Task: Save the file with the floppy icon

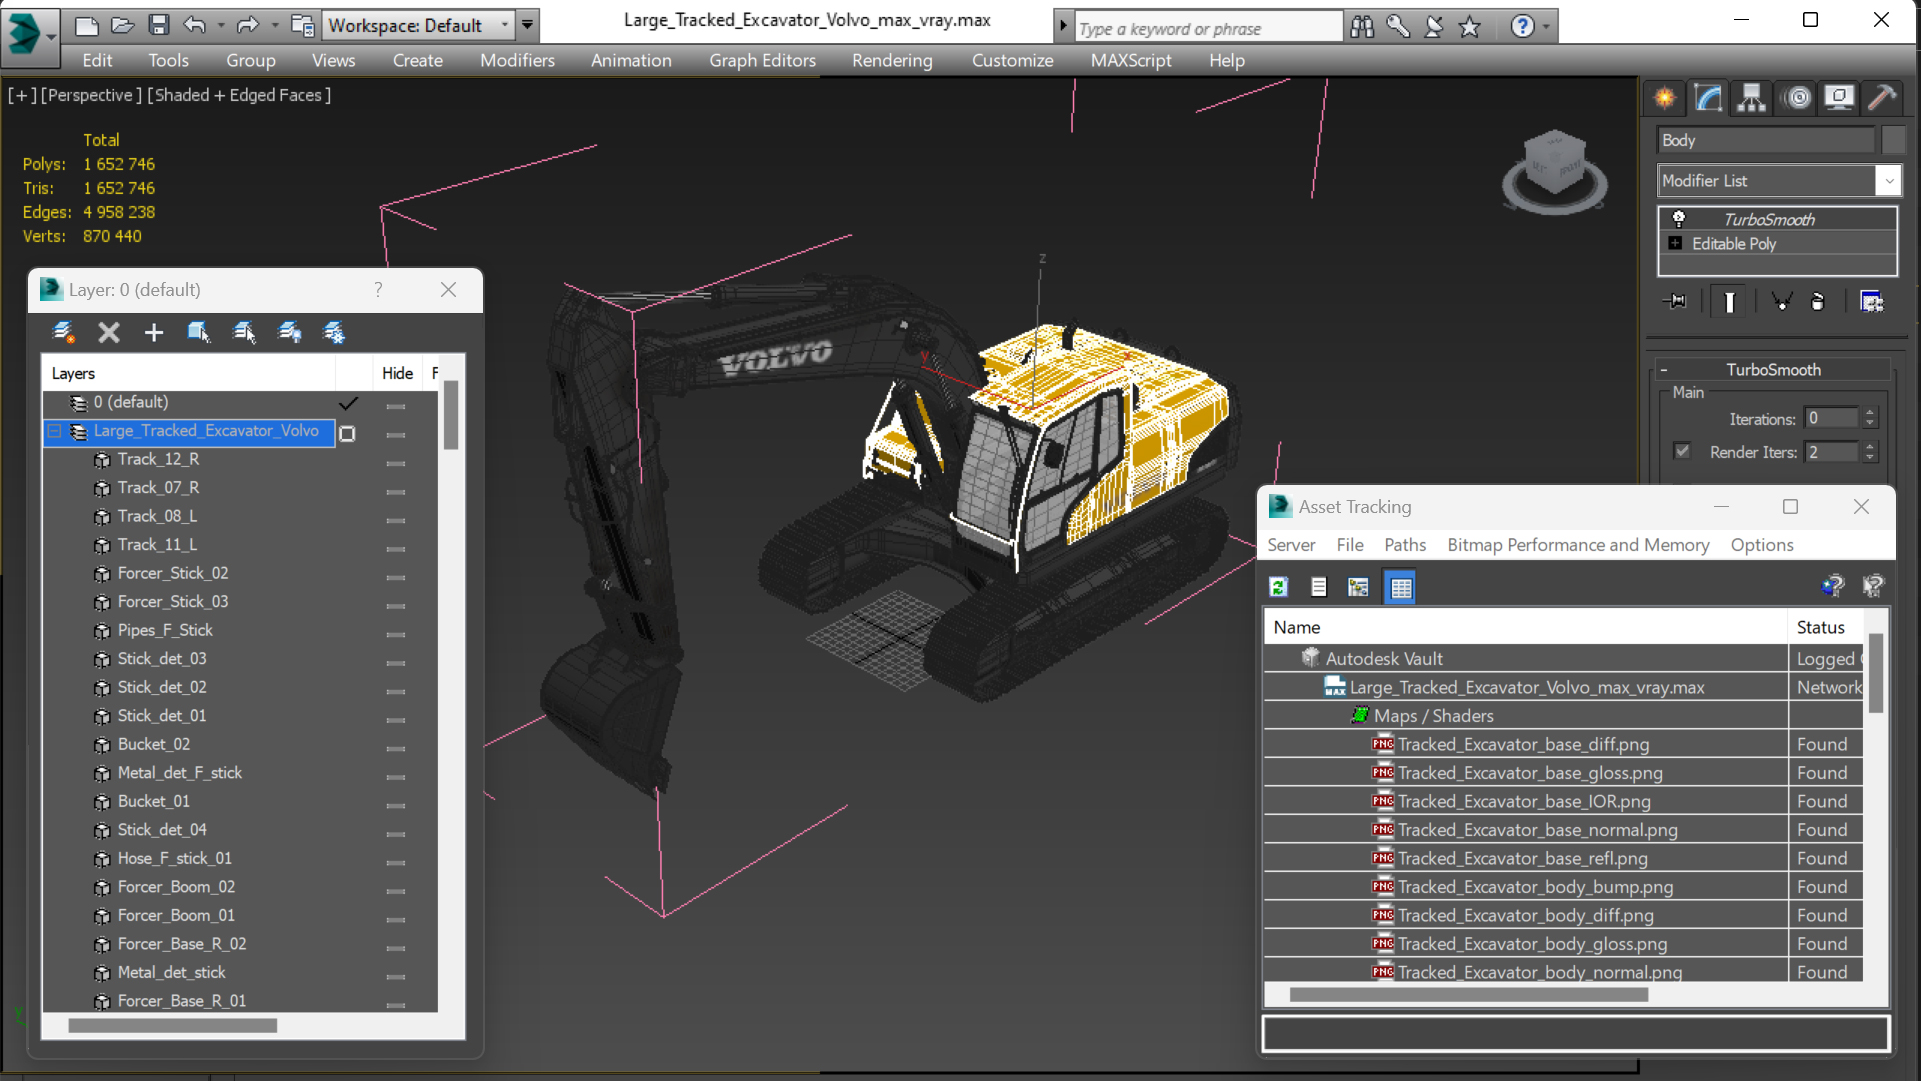Action: (158, 25)
